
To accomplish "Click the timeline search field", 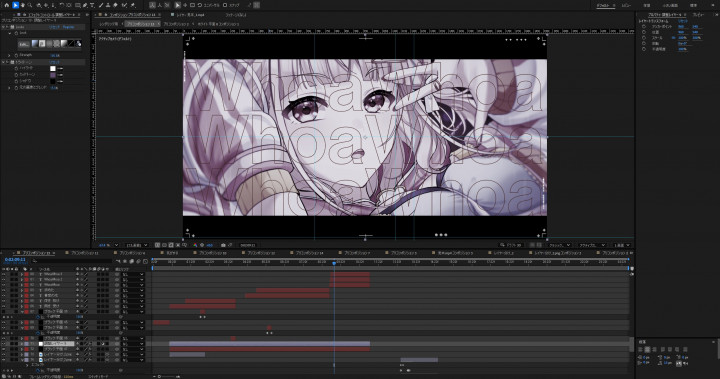I will 71,261.
